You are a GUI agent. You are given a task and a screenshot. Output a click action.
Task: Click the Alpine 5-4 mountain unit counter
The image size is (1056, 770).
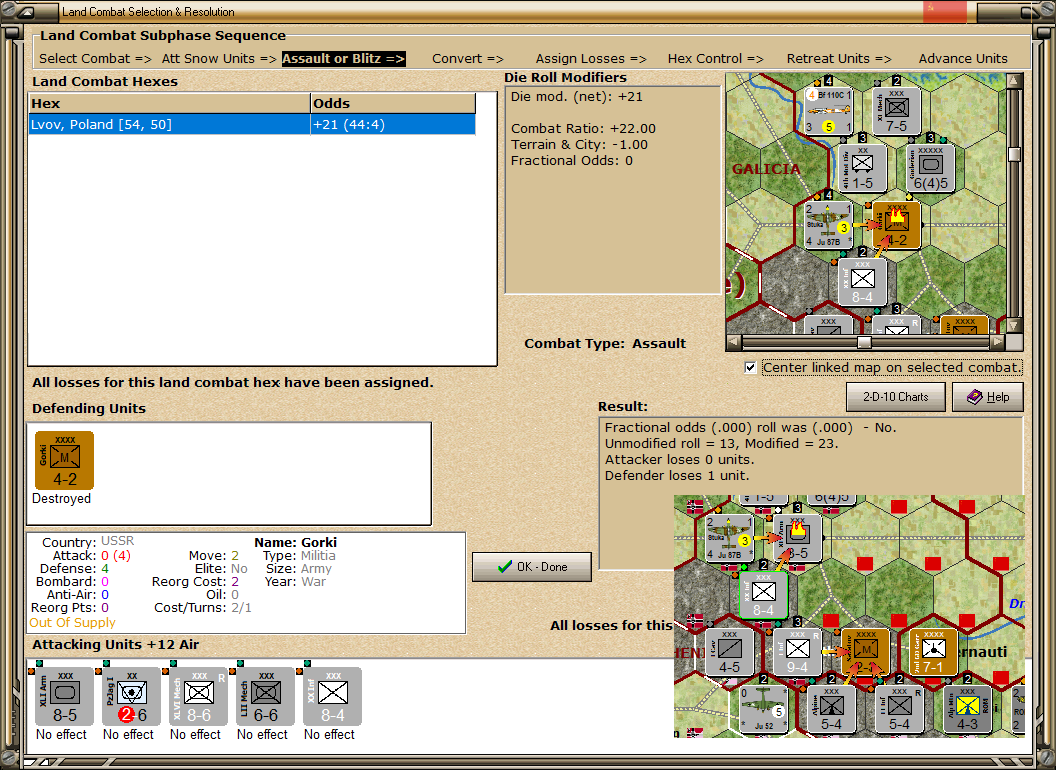(832, 709)
